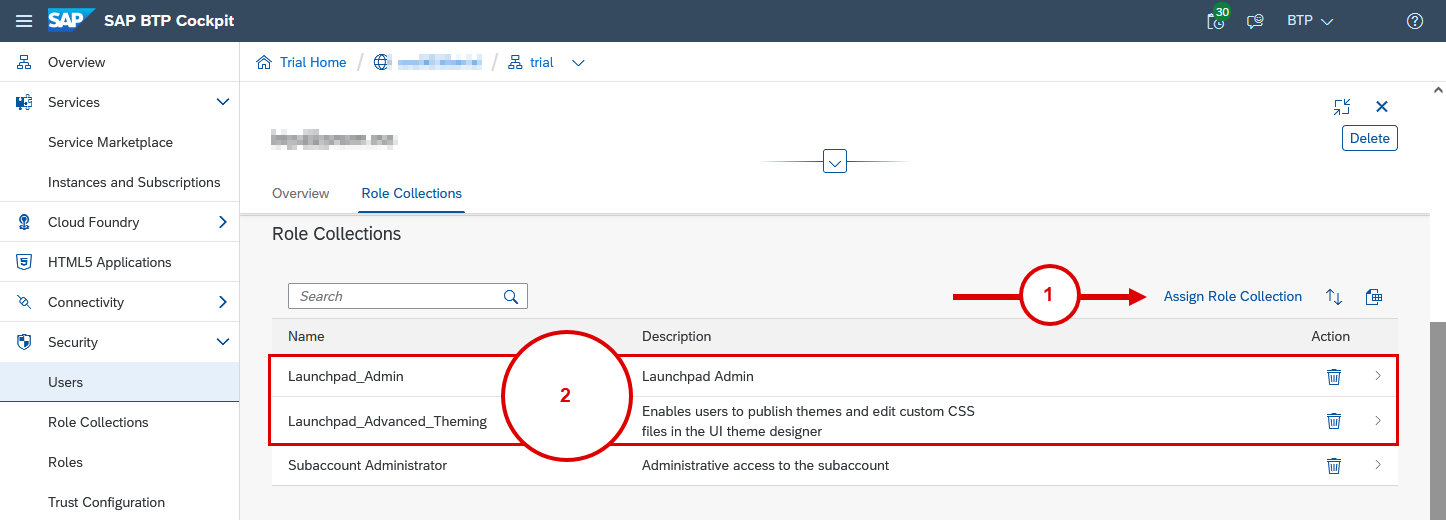Click the vertical scrollbar on the right

(1437, 420)
